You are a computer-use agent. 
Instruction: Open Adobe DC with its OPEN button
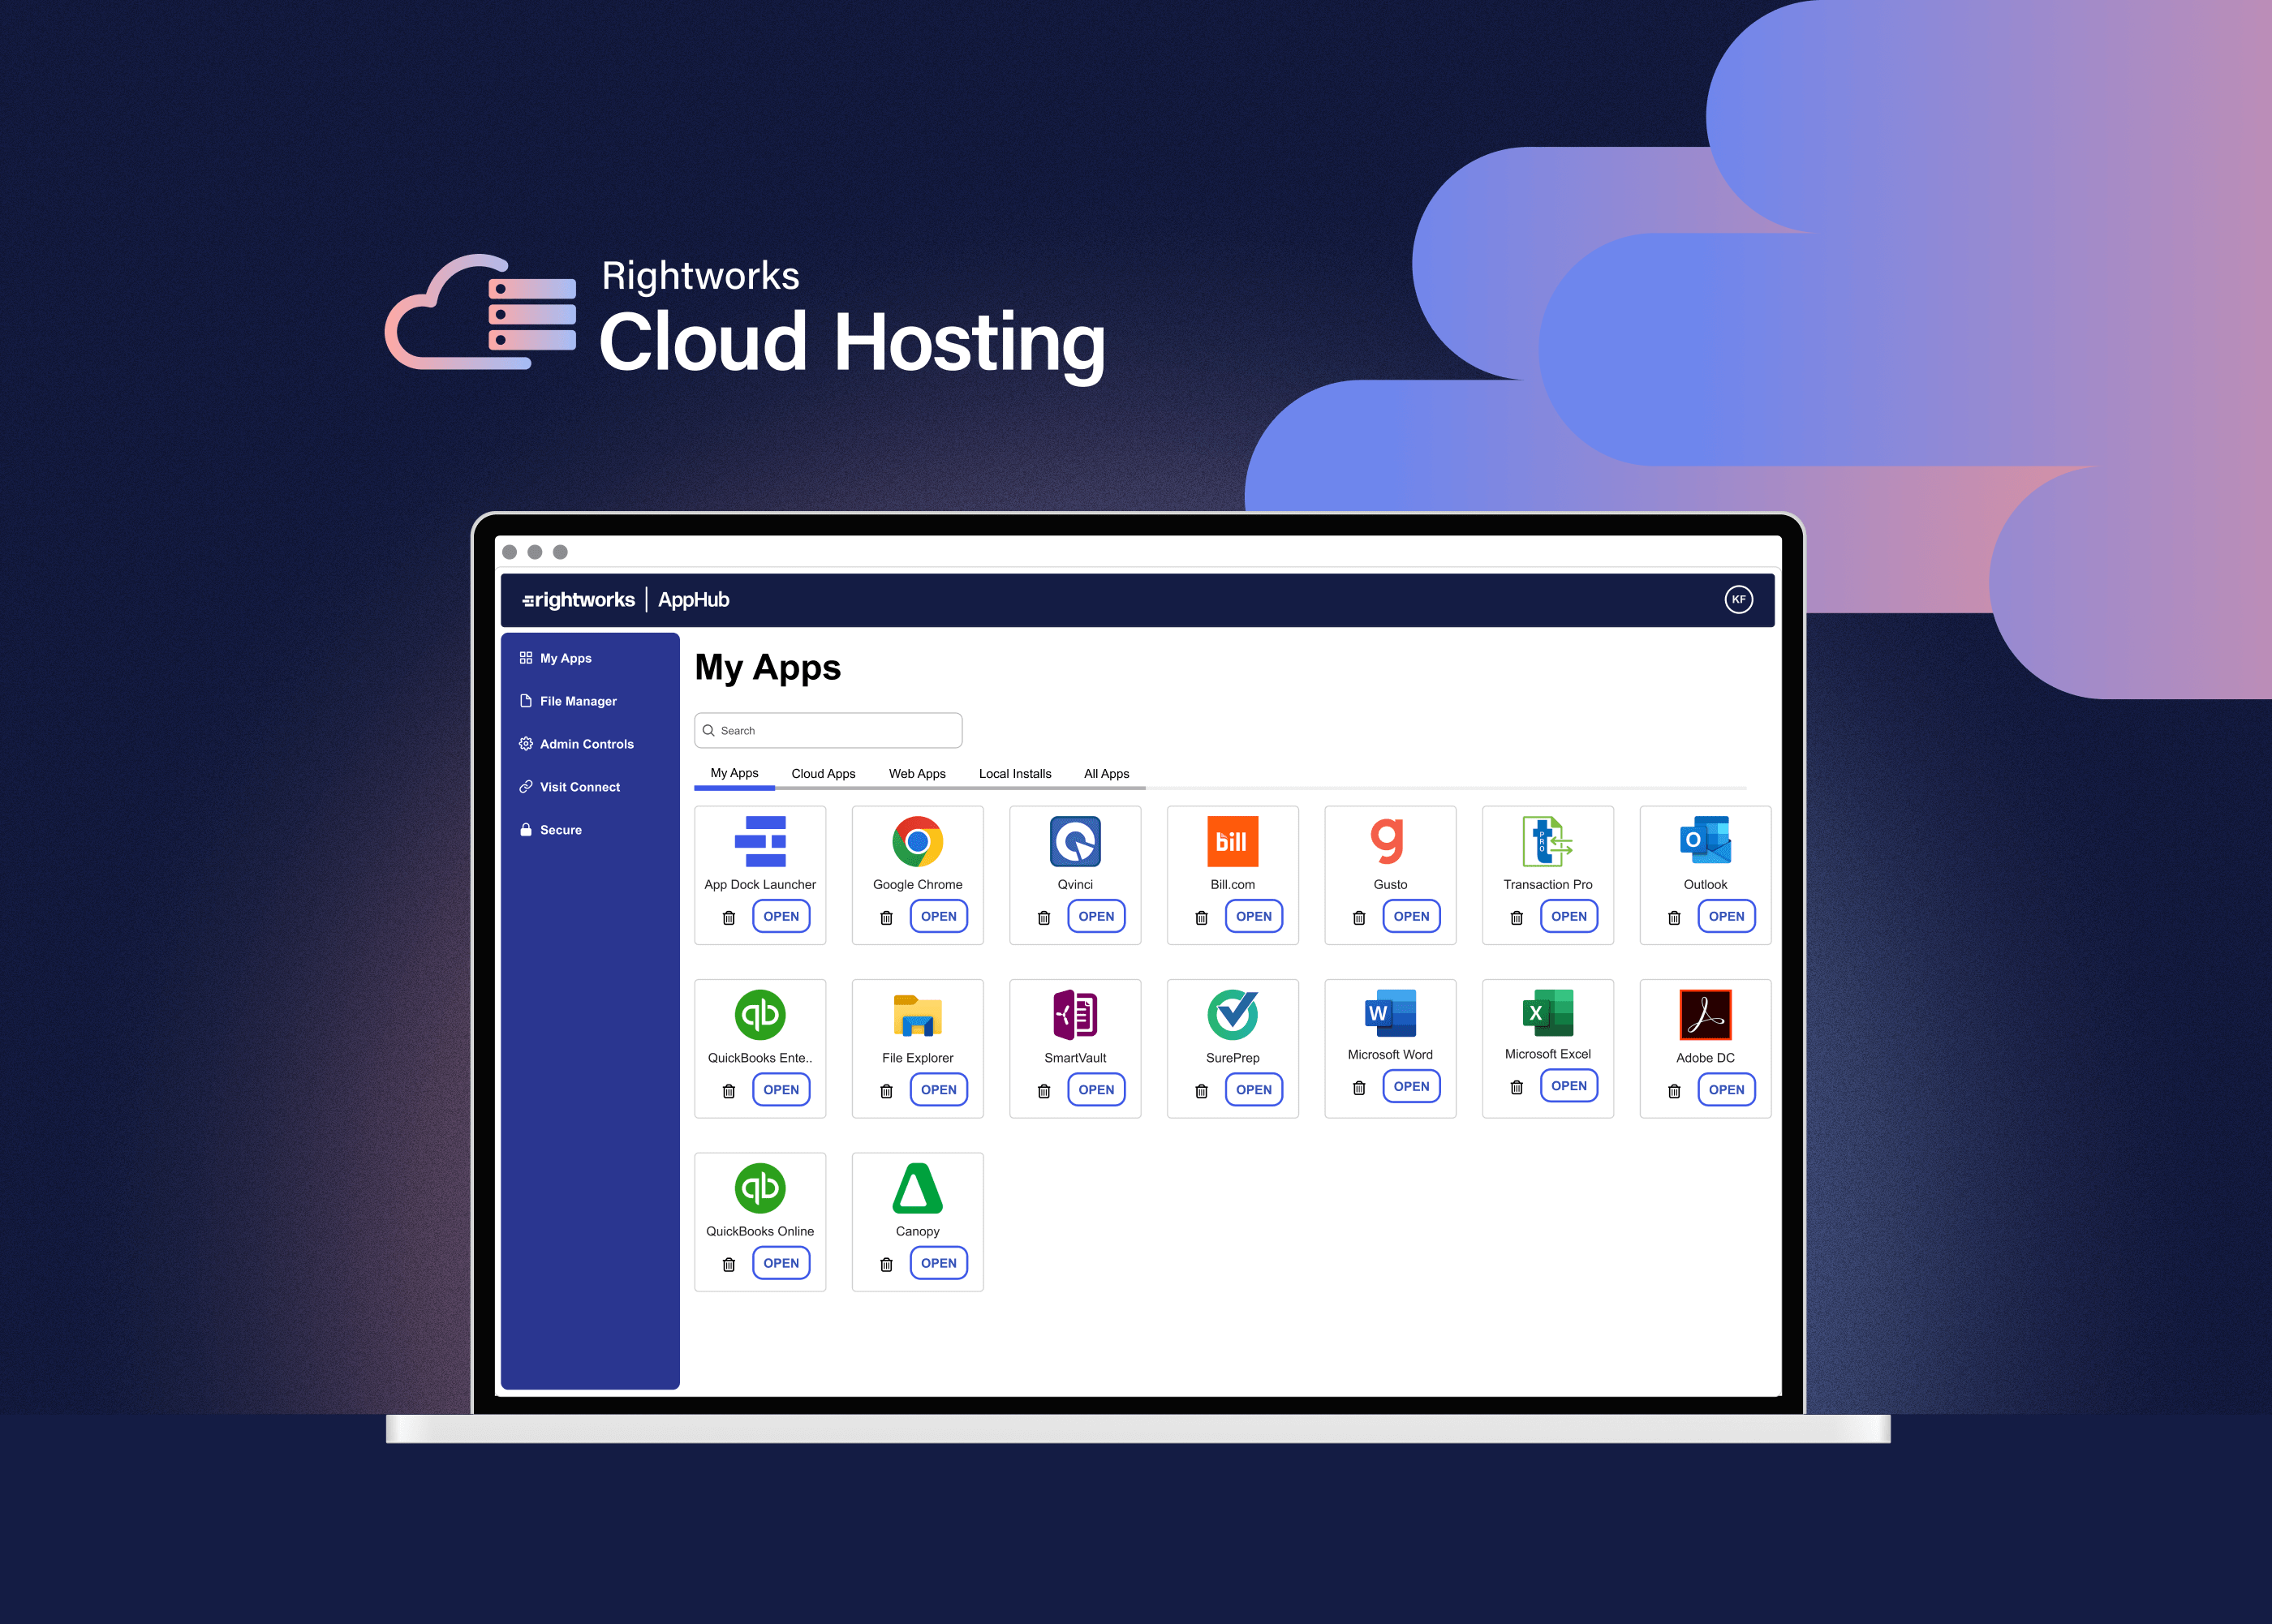pyautogui.click(x=1726, y=1090)
